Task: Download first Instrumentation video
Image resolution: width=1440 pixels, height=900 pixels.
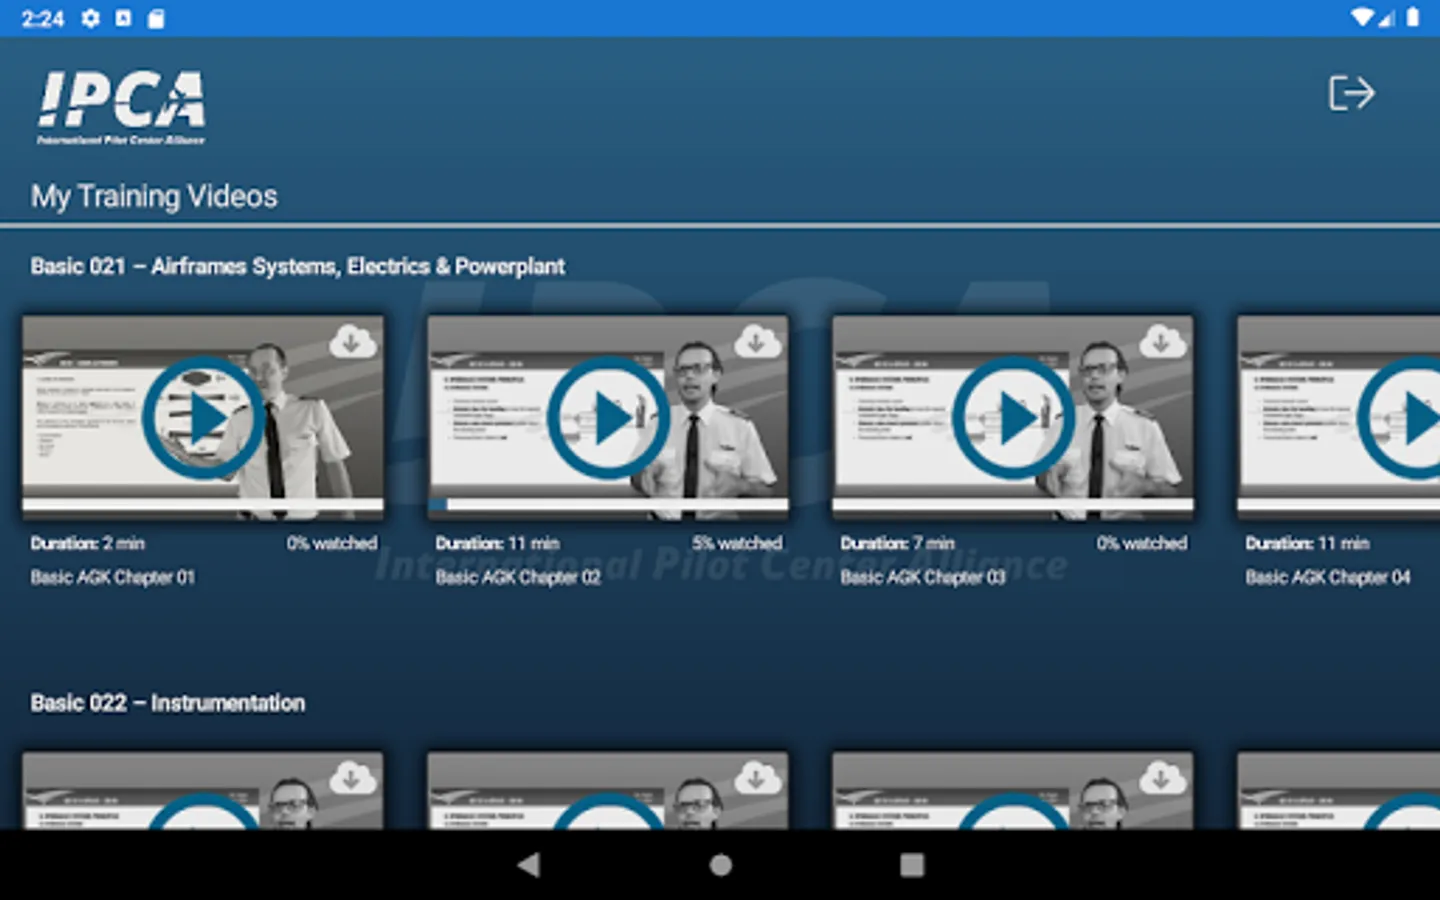Action: [352, 777]
